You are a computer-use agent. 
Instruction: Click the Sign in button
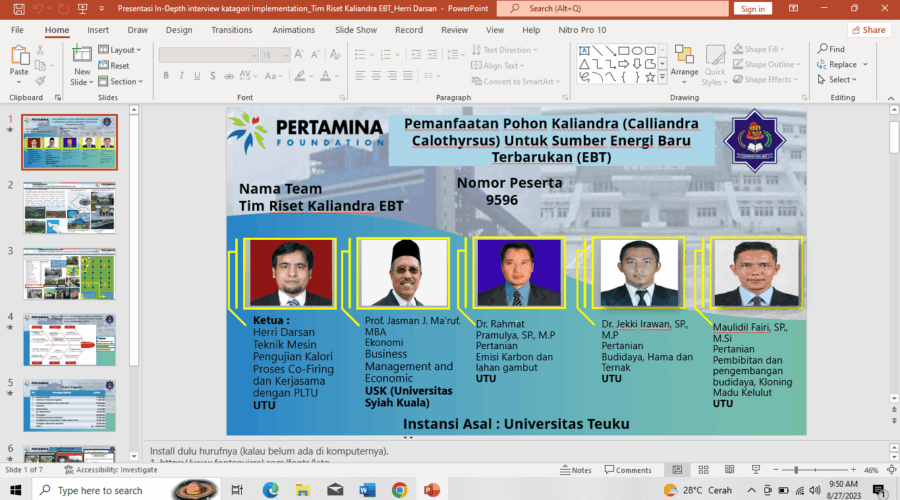pos(752,9)
